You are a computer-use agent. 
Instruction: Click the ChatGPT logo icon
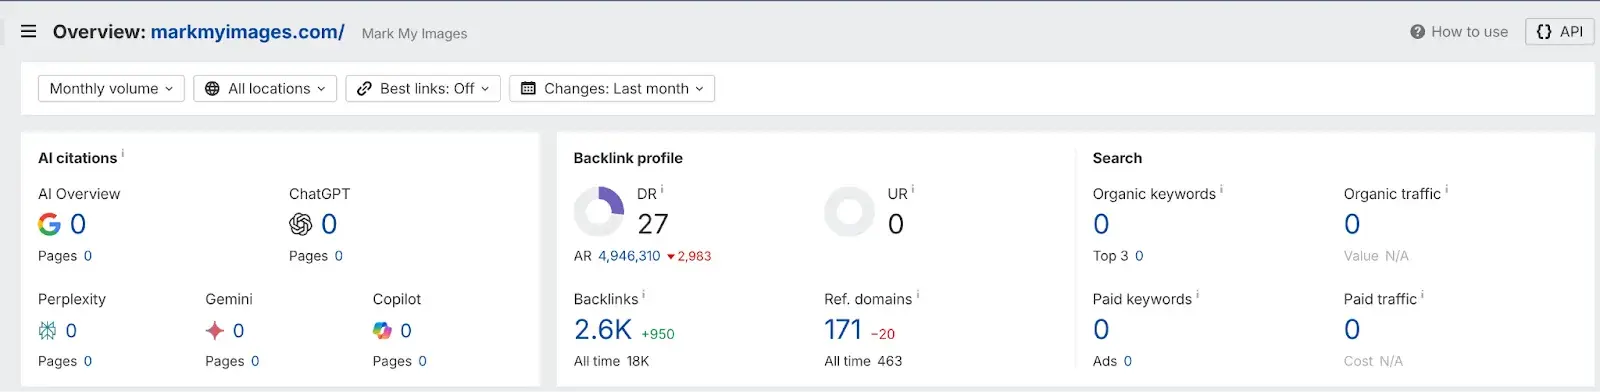(300, 224)
